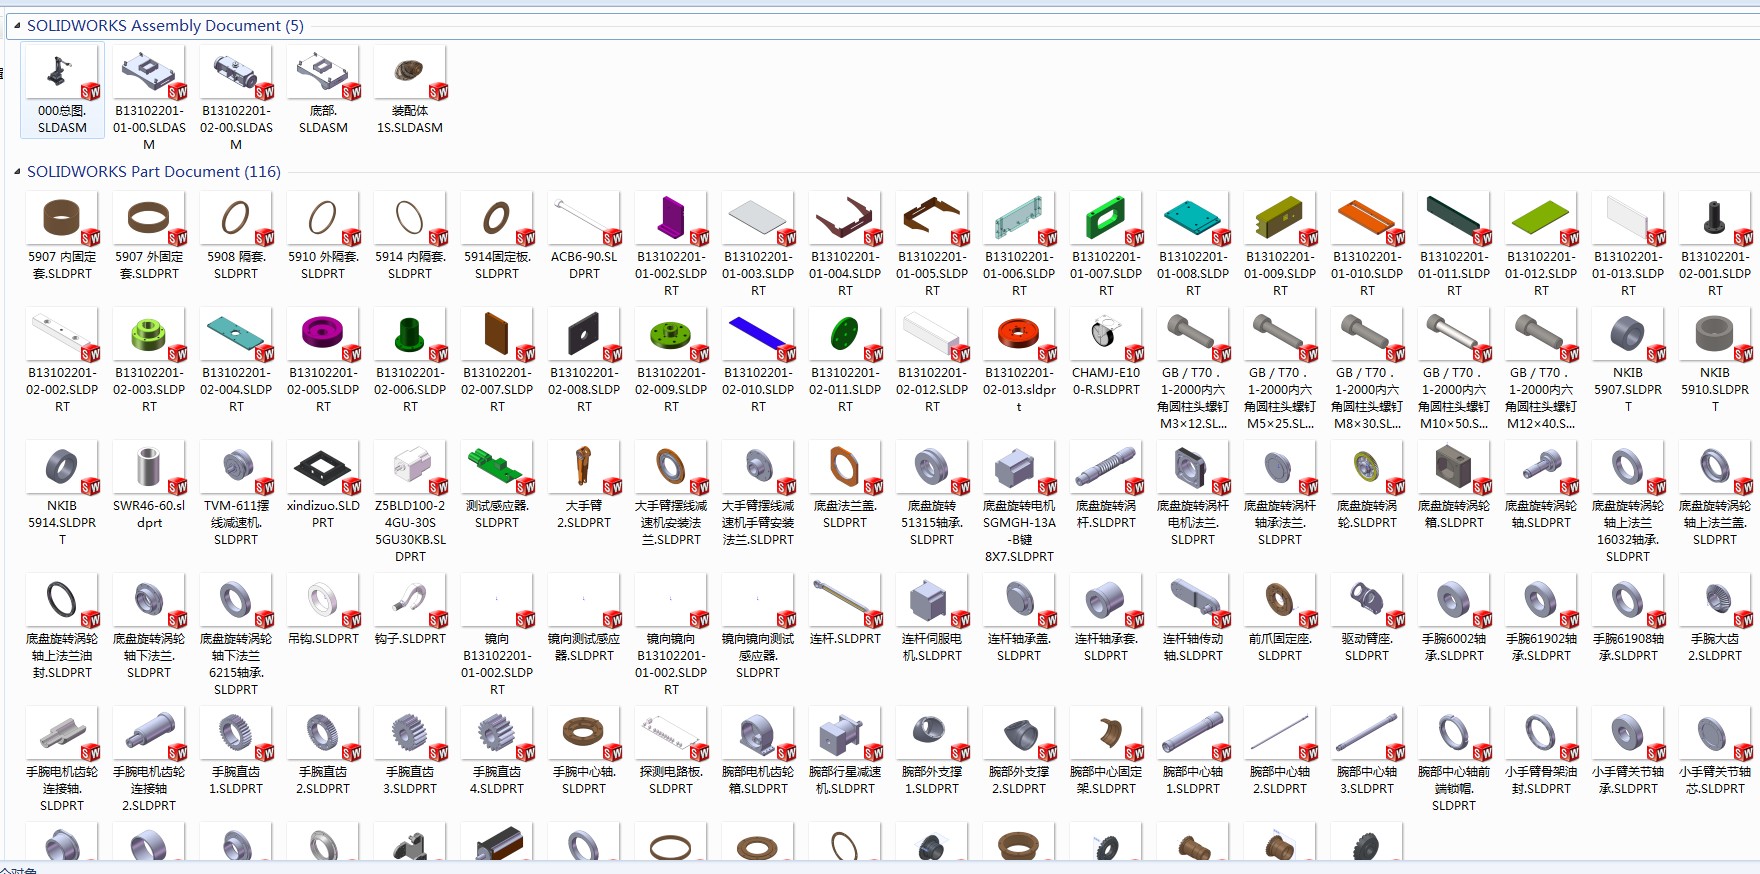Click the 'NKIB 5910.SLDPRT' file name

(1715, 390)
